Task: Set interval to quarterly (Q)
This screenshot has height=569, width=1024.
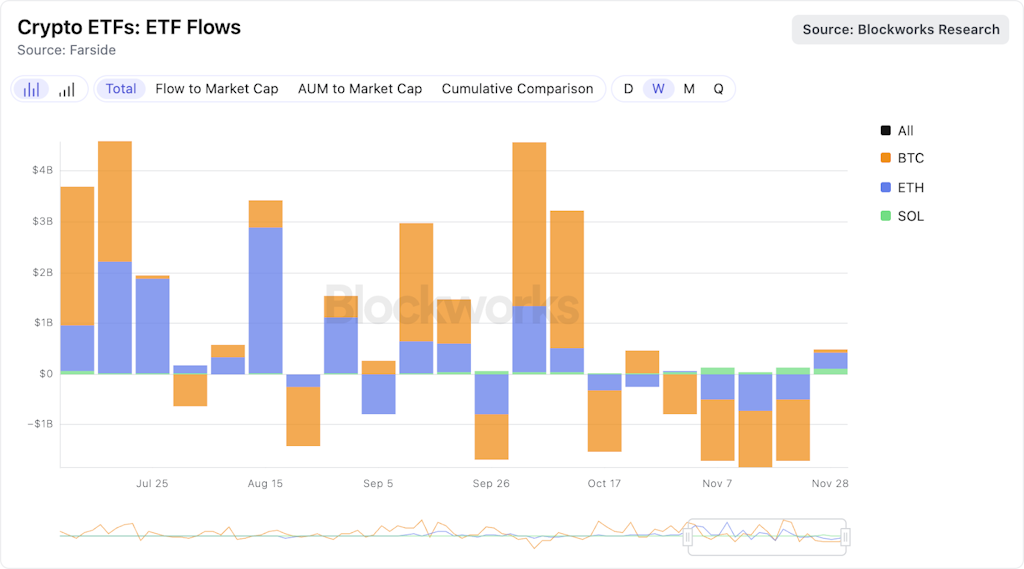Action: click(x=718, y=89)
